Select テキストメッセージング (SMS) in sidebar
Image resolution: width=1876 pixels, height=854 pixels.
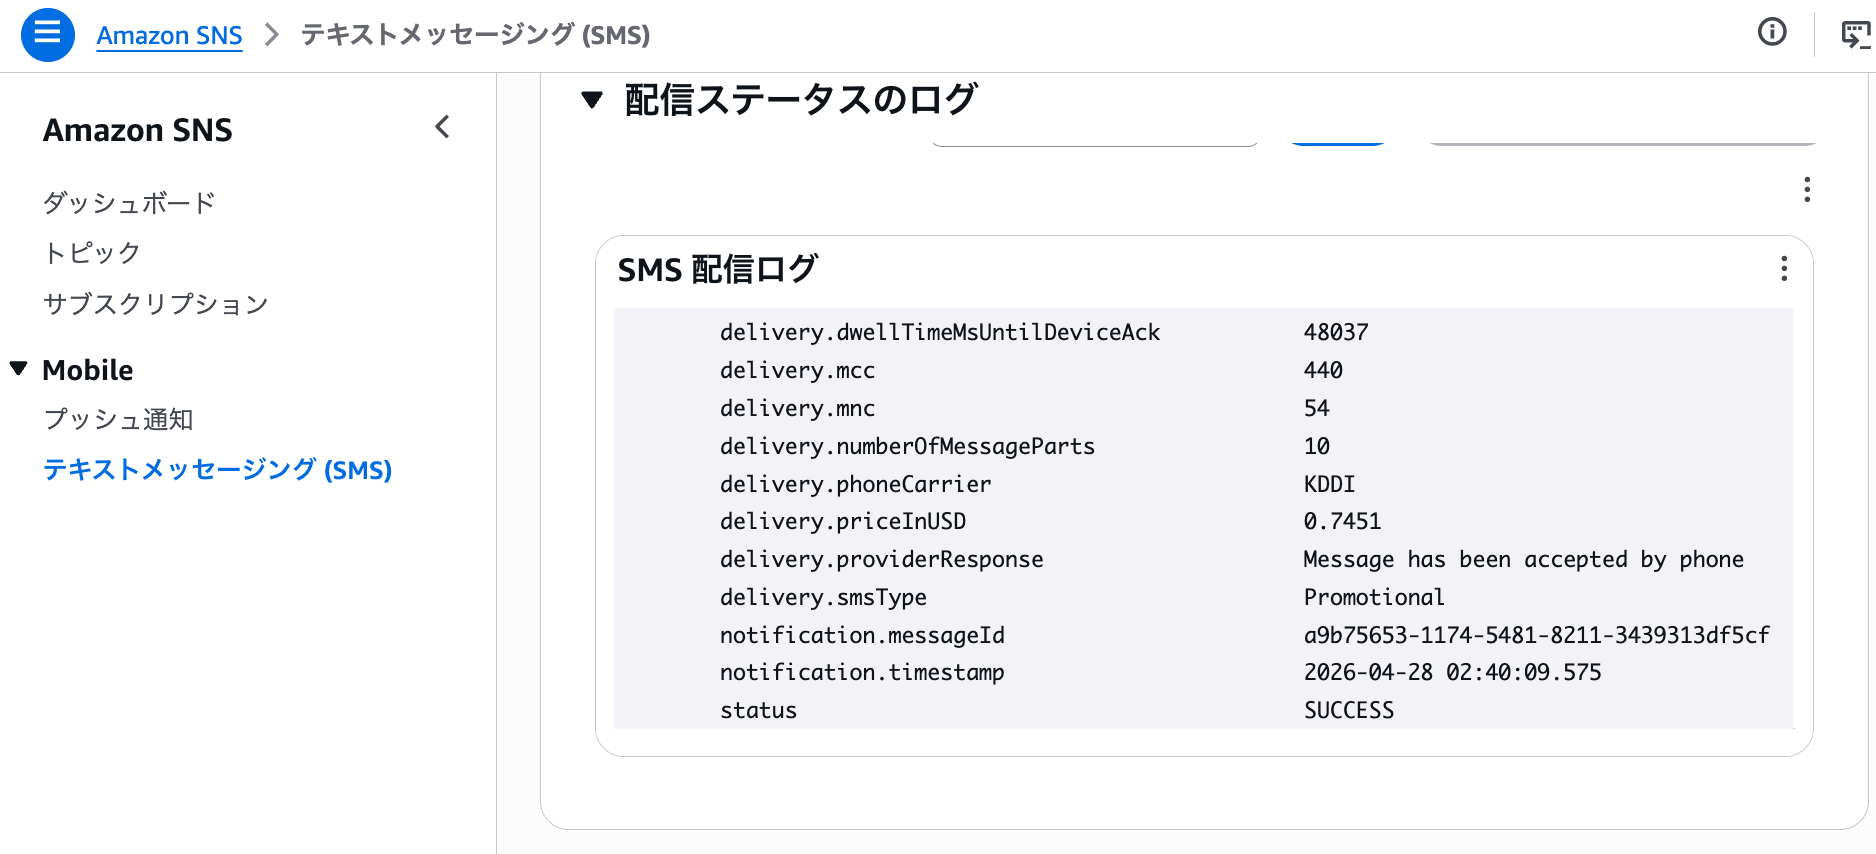pyautogui.click(x=218, y=469)
